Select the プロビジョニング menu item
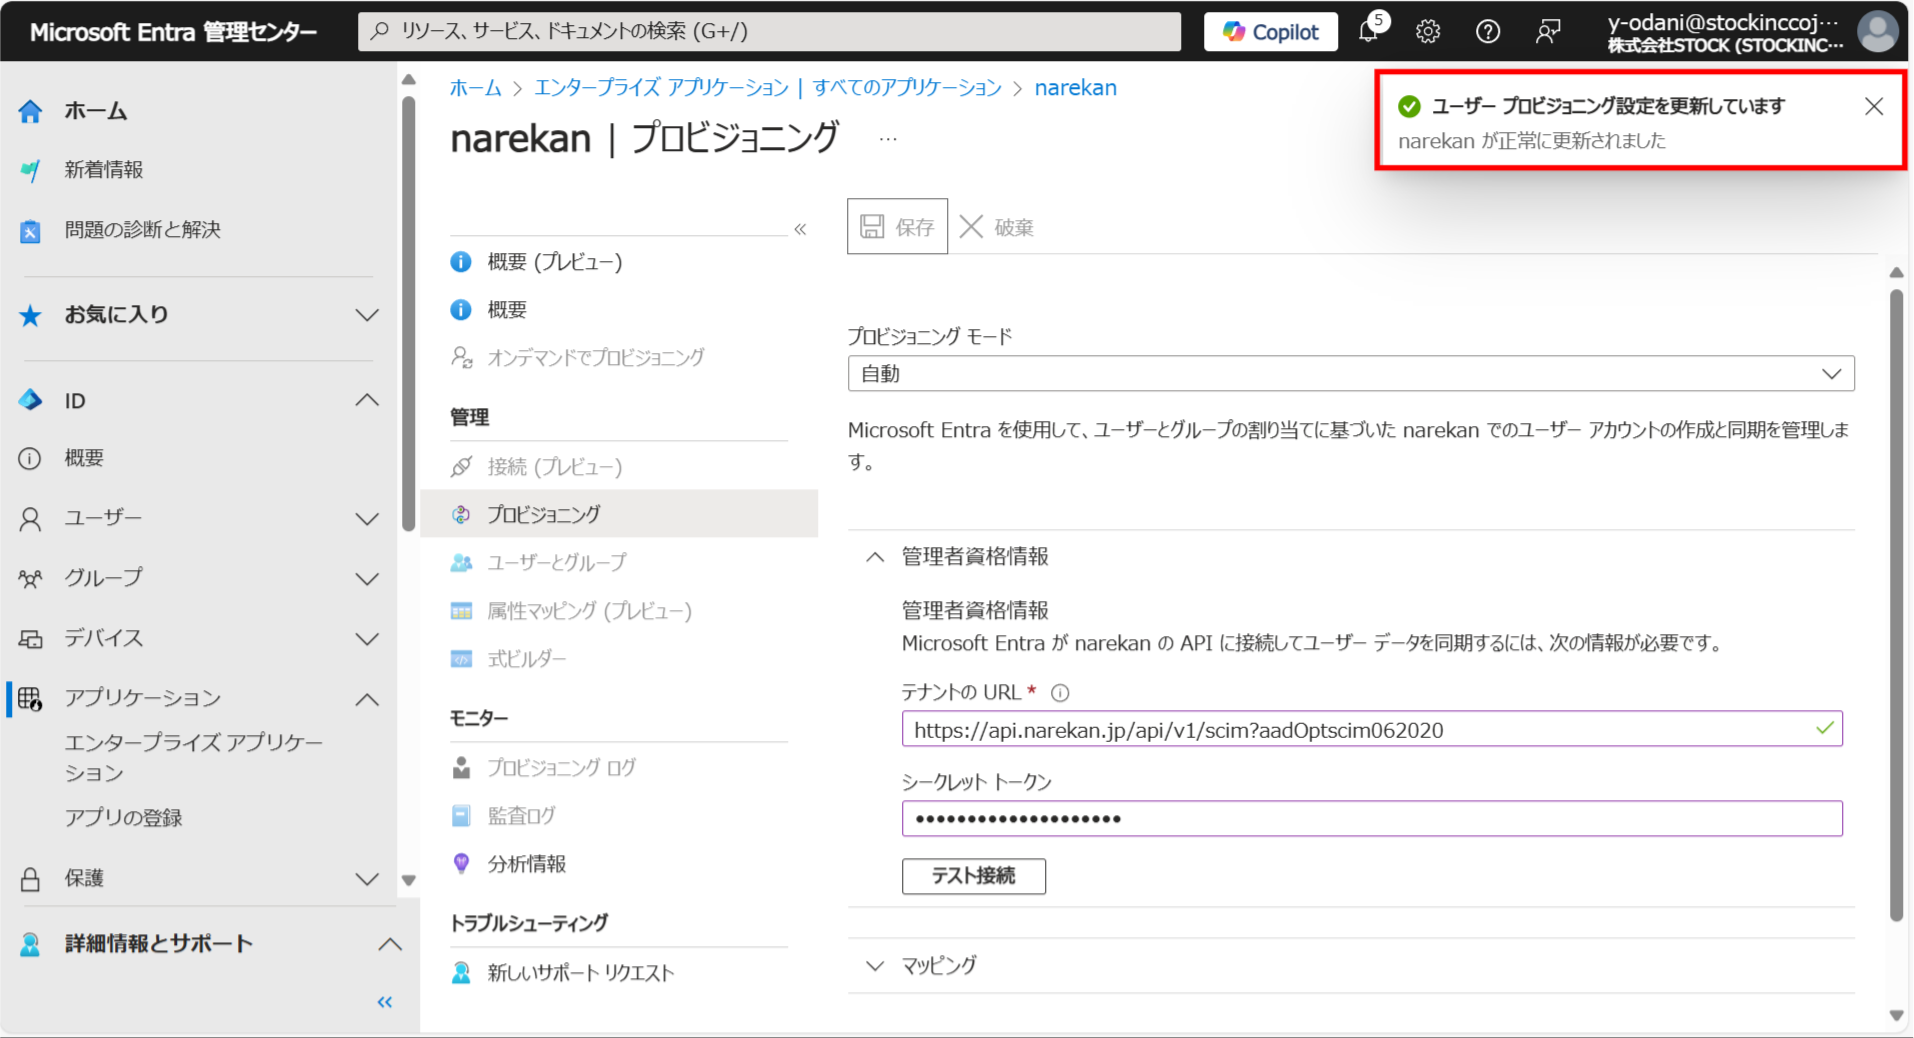This screenshot has height=1038, width=1914. [x=619, y=514]
